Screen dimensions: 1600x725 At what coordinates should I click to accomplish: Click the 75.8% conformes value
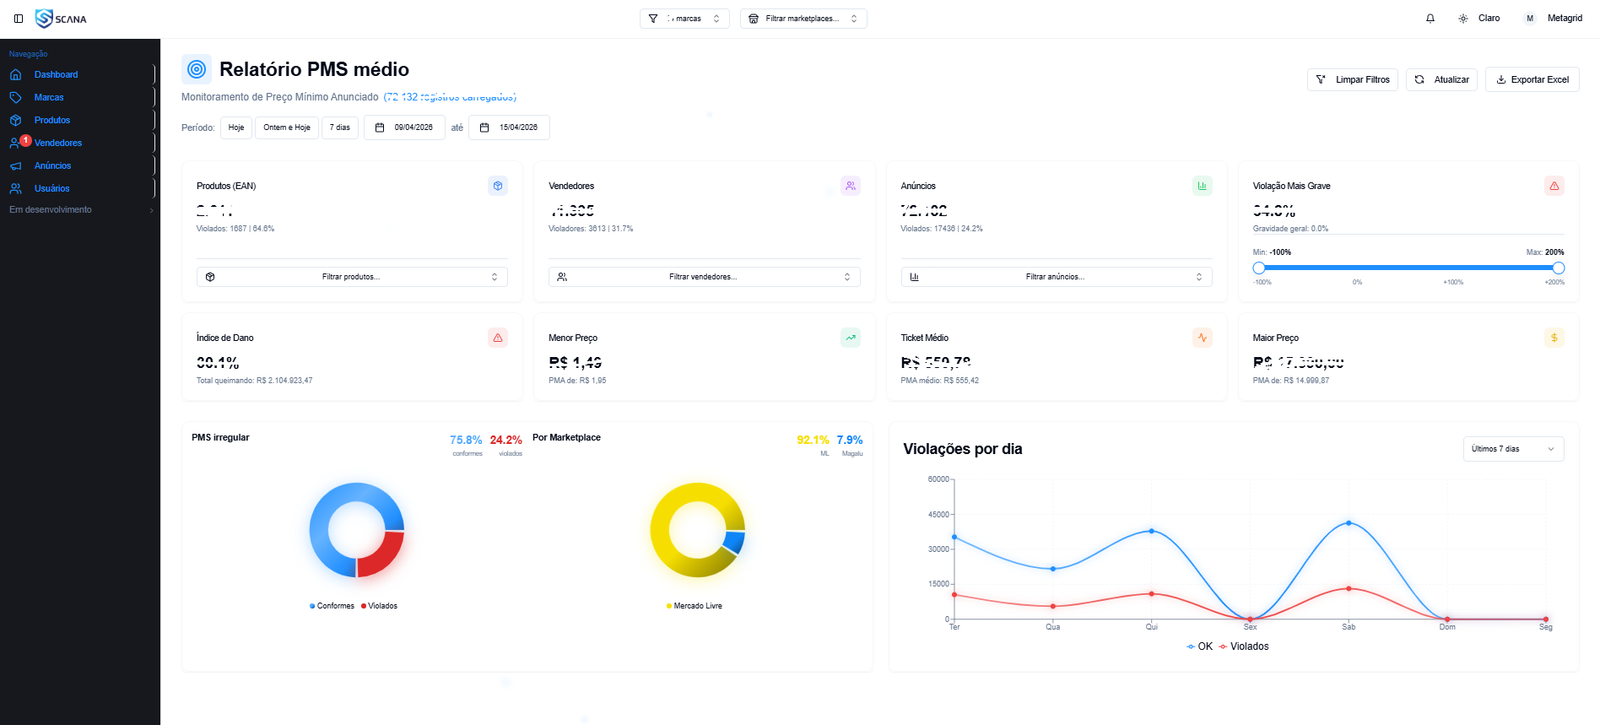click(466, 440)
